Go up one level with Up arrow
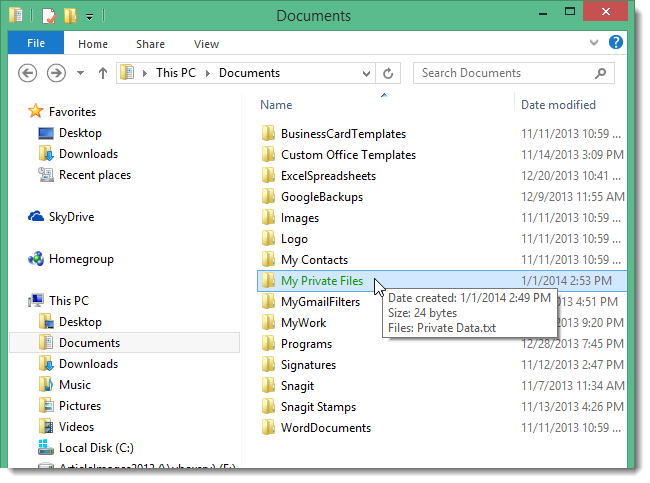This screenshot has height=483, width=650. pyautogui.click(x=103, y=73)
